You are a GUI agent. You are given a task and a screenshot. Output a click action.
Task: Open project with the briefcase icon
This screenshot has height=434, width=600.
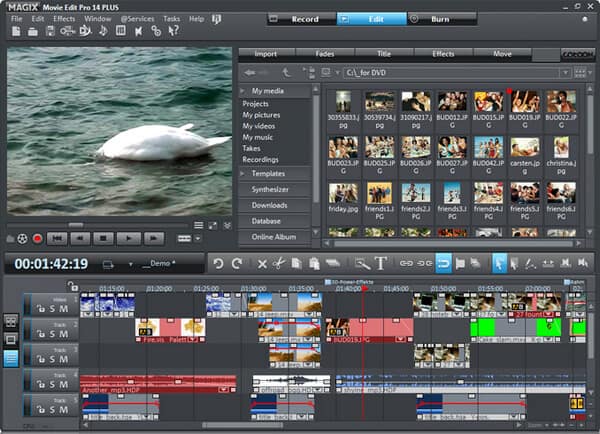[33, 31]
